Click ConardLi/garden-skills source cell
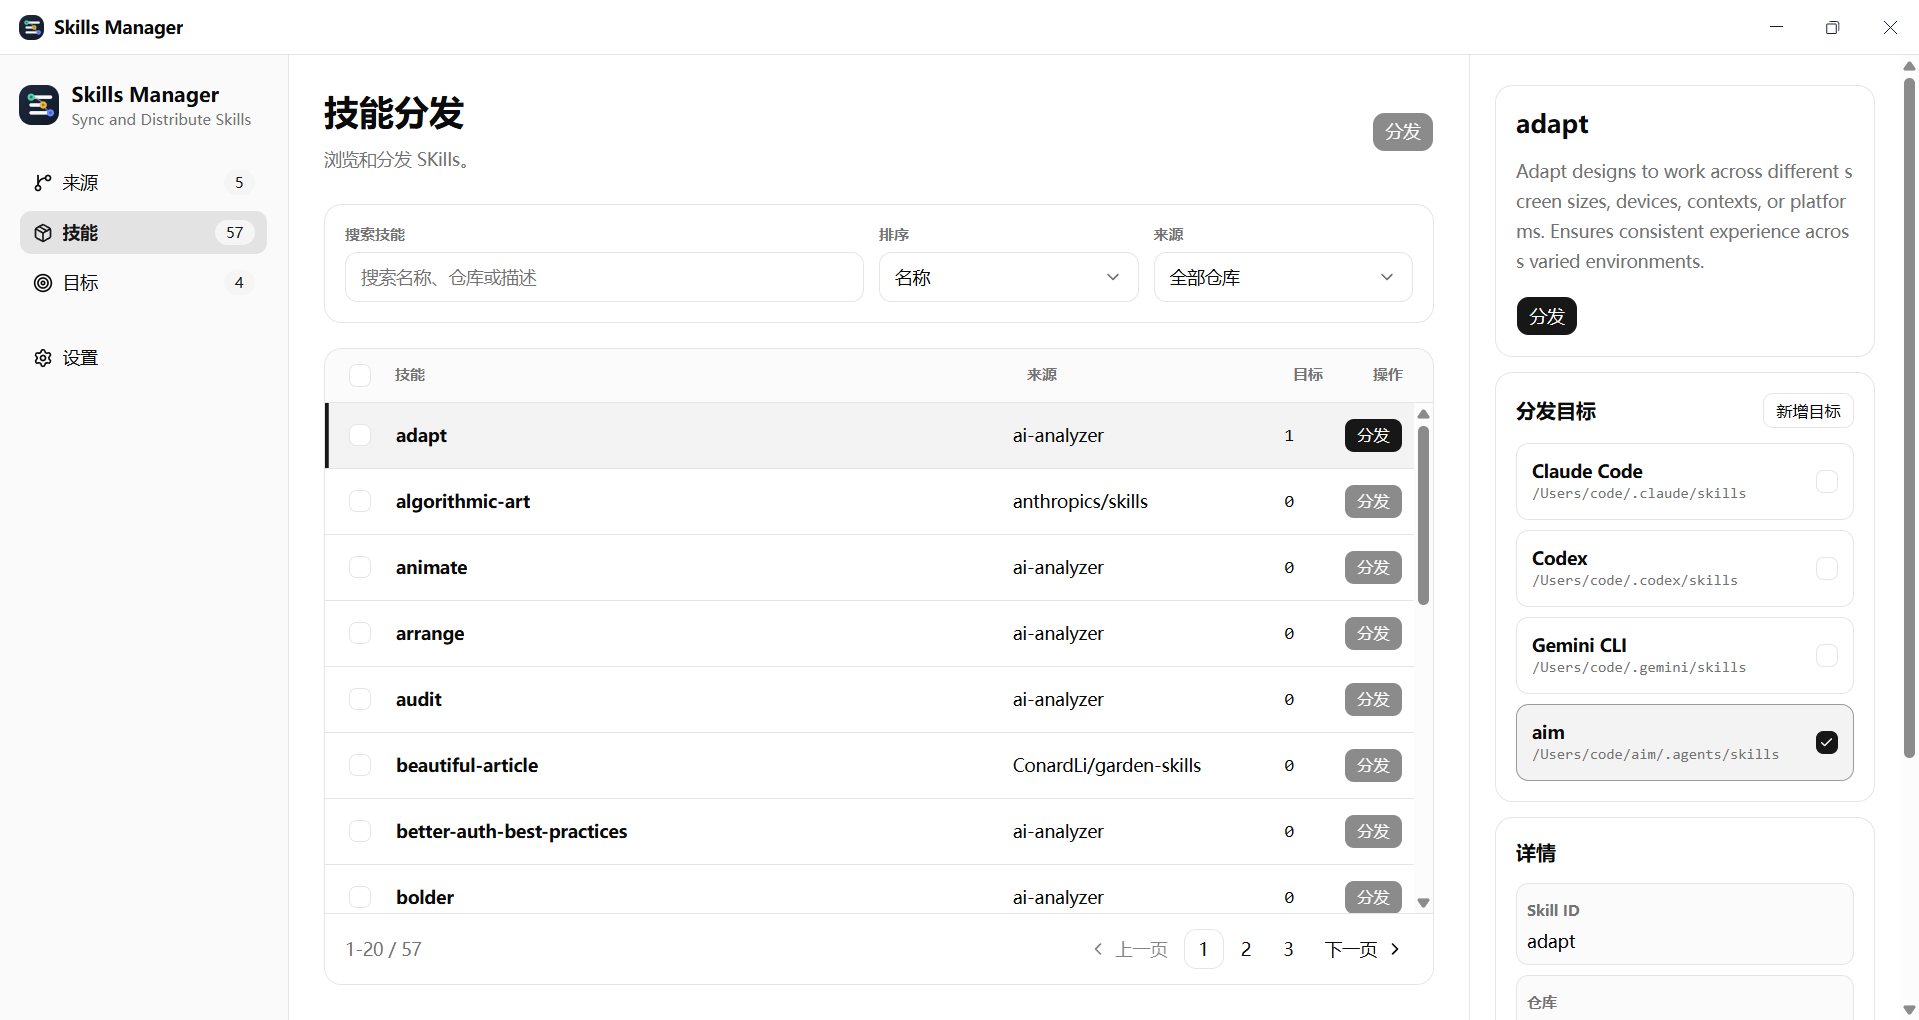 [1107, 765]
